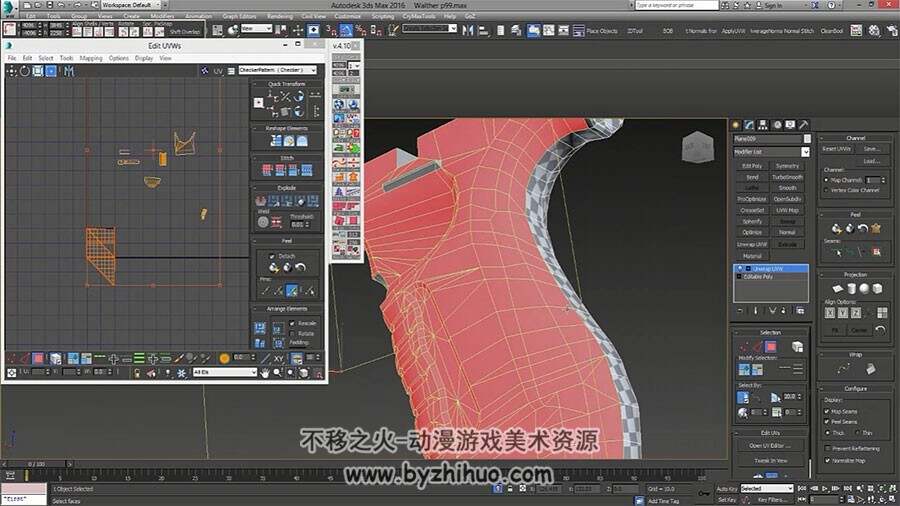Click the first Stitch icon in Edit UVWs
The image size is (900, 506).
tap(267, 170)
